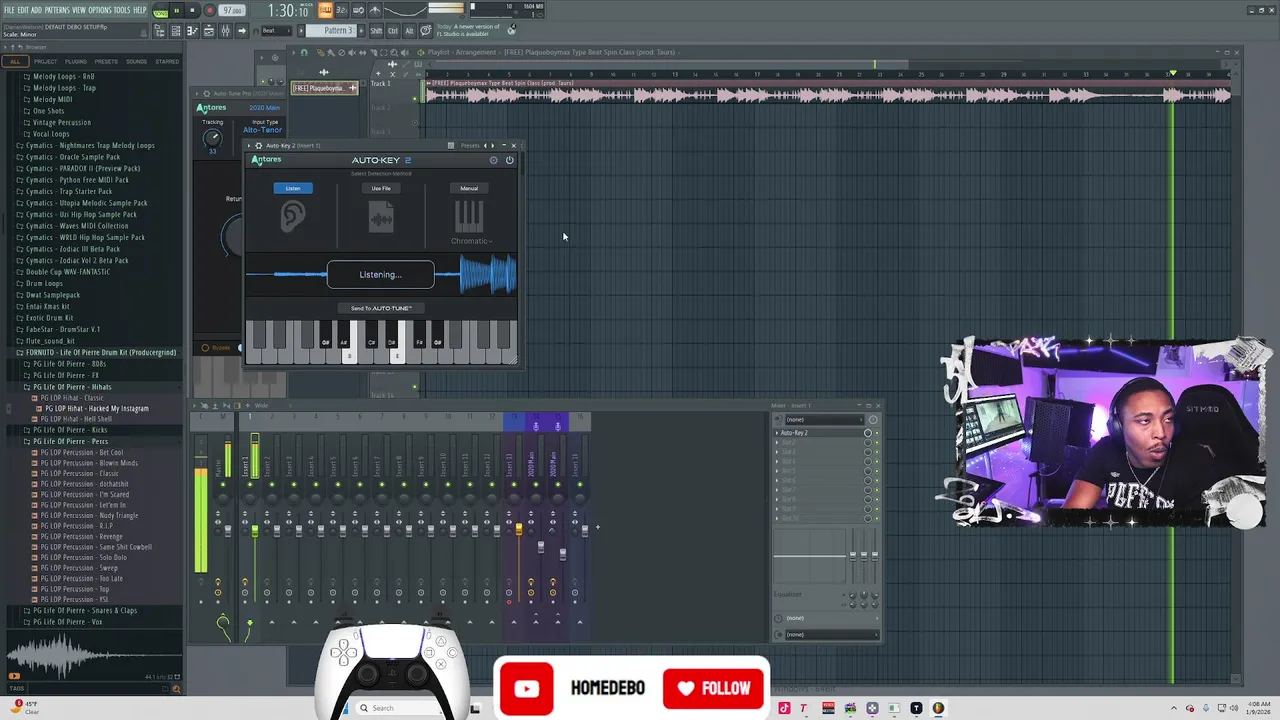The height and width of the screenshot is (720, 1280).
Task: Click the Shift key button in toolbar
Action: 376,31
